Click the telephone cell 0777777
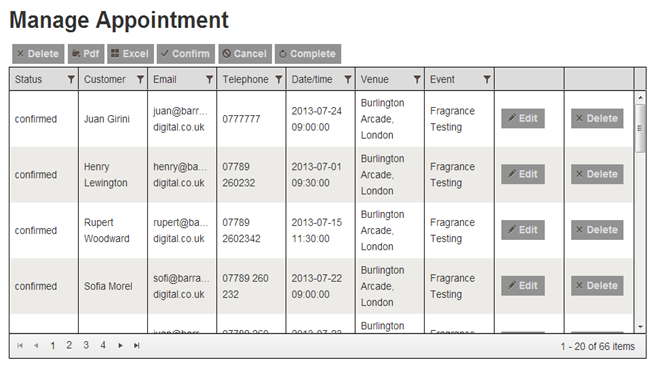Viewport: 654px width, 369px height. 251,119
